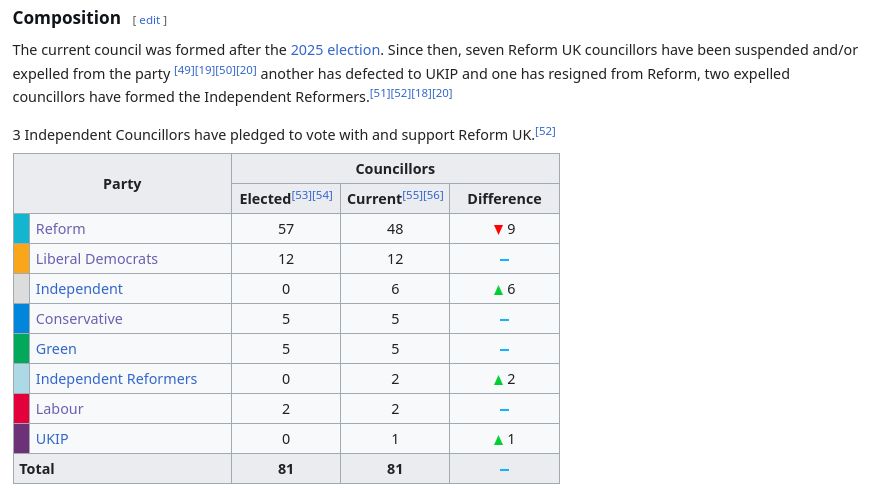The image size is (873, 493).
Task: Open the UKIP party link
Action: pos(52,439)
